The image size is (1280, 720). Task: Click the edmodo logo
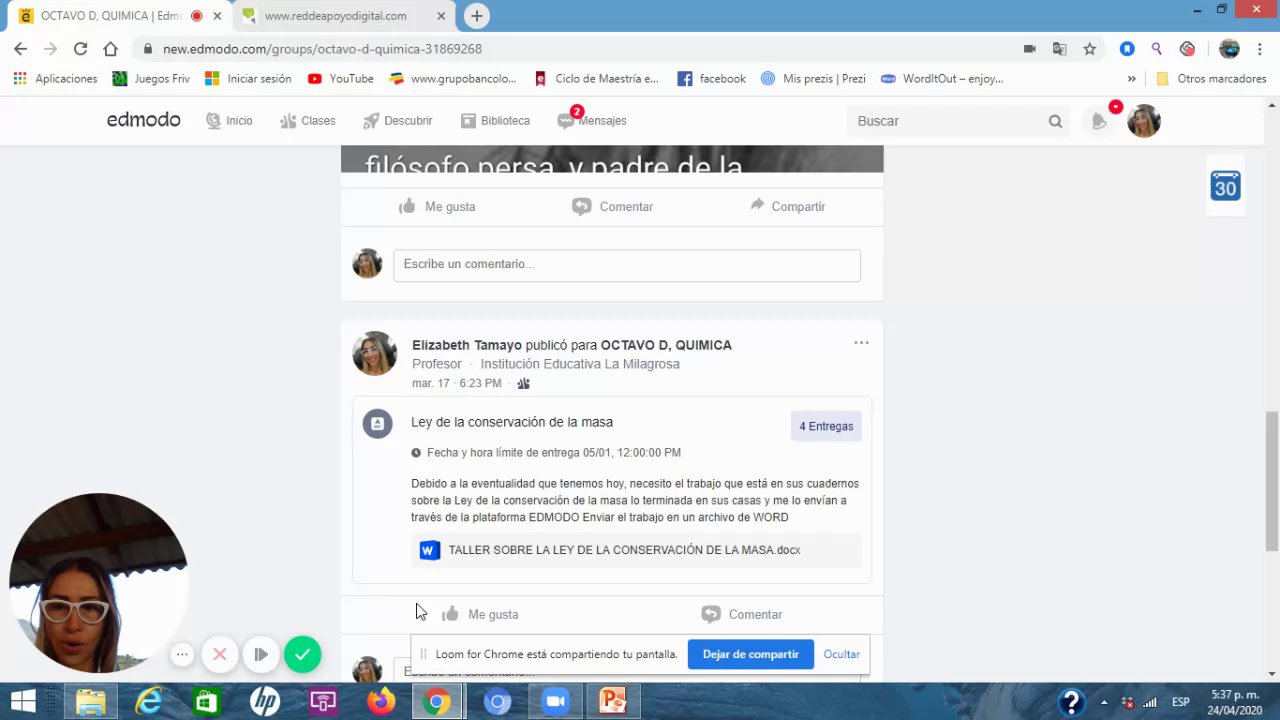pos(144,120)
